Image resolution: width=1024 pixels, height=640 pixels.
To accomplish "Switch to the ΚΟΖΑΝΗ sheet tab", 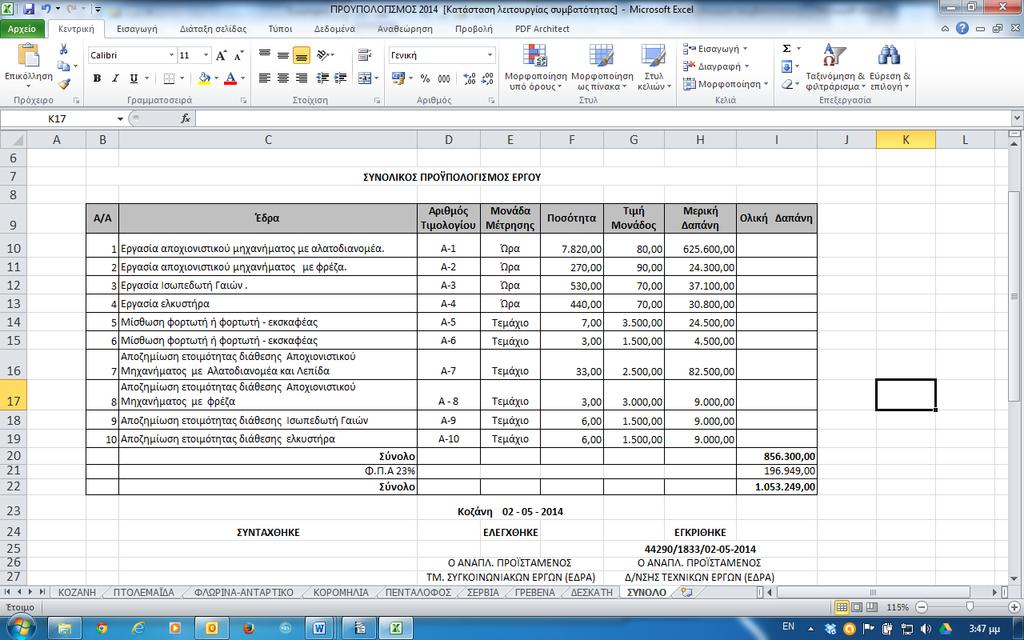I will [x=77, y=592].
